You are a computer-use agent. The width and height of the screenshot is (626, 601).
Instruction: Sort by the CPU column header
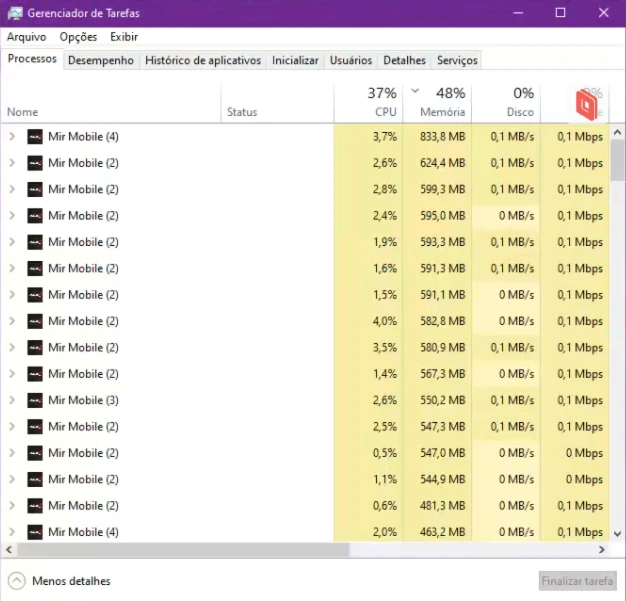[x=368, y=103]
